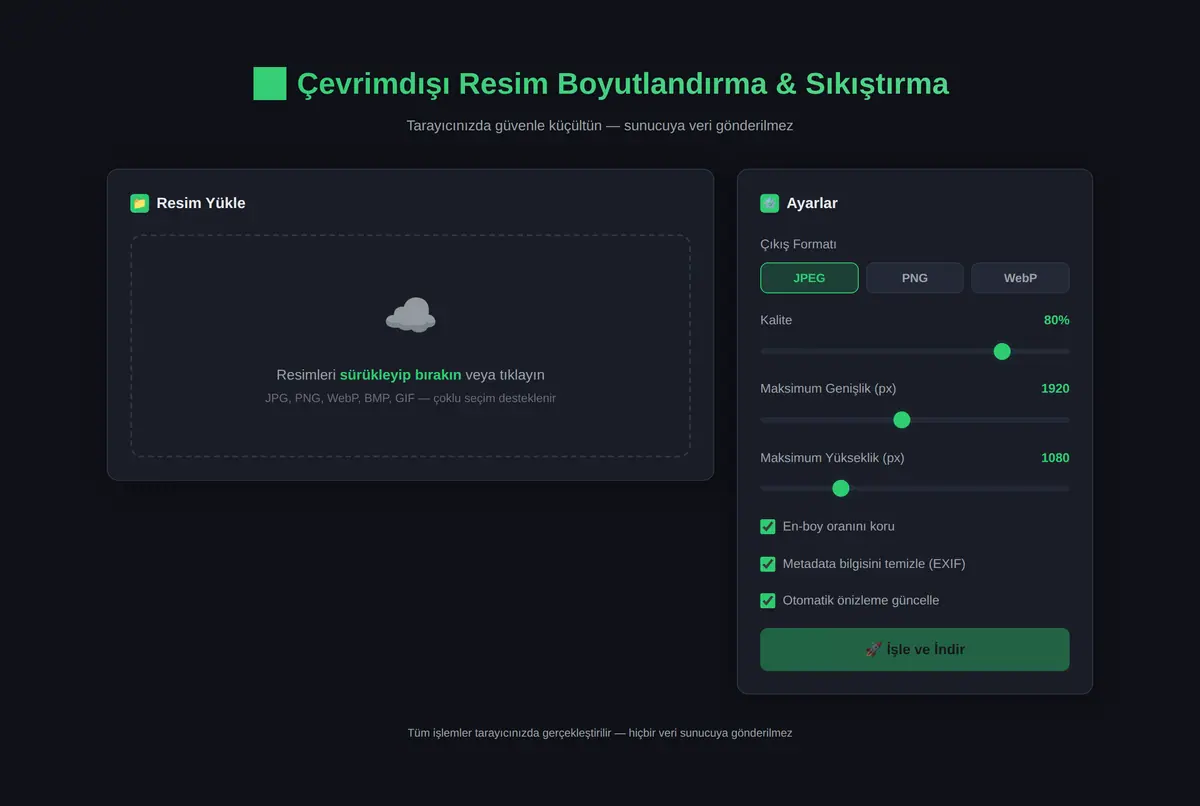
Task: Click the Kalite label
Action: coord(776,320)
